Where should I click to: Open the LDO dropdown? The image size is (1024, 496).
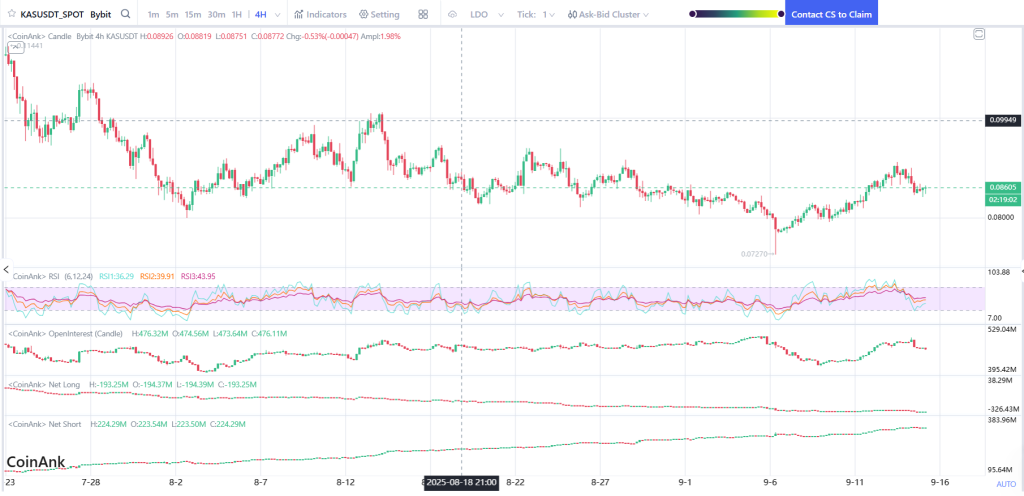click(487, 14)
